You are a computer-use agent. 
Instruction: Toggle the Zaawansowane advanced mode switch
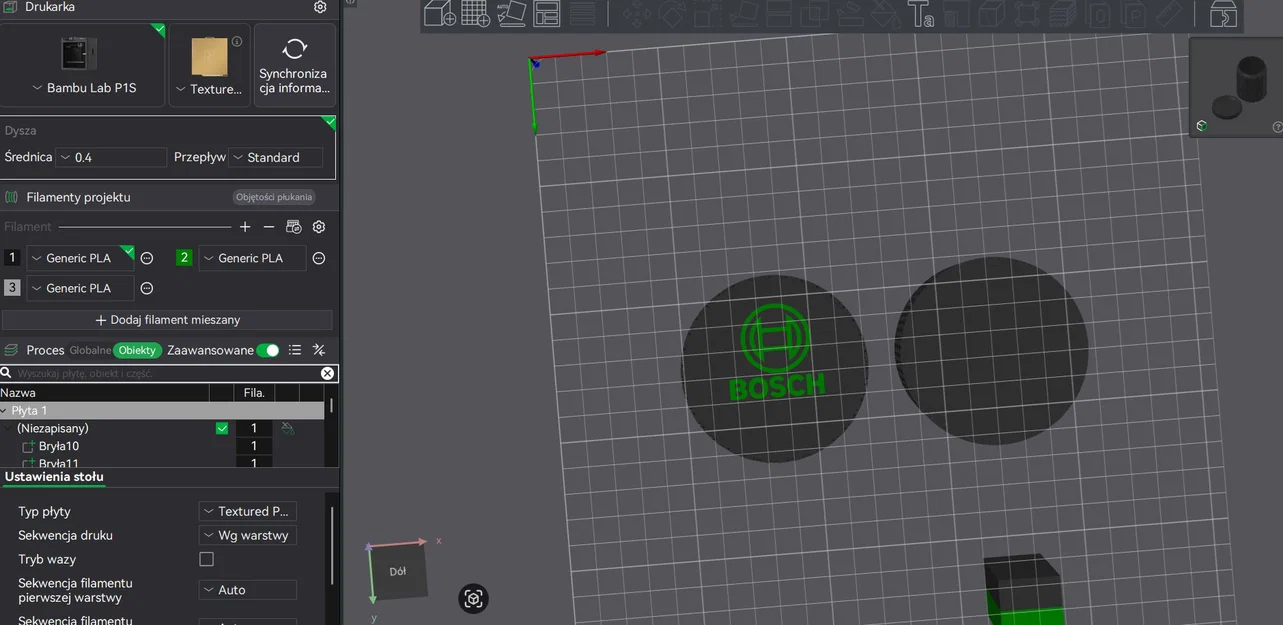tap(268, 350)
